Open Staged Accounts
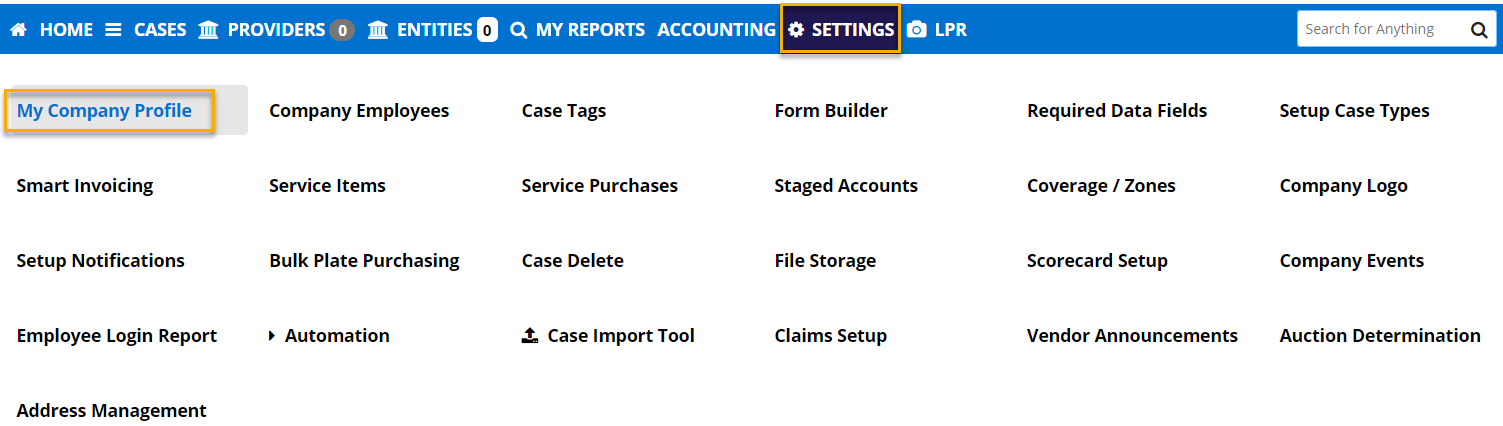This screenshot has width=1503, height=426. click(846, 186)
